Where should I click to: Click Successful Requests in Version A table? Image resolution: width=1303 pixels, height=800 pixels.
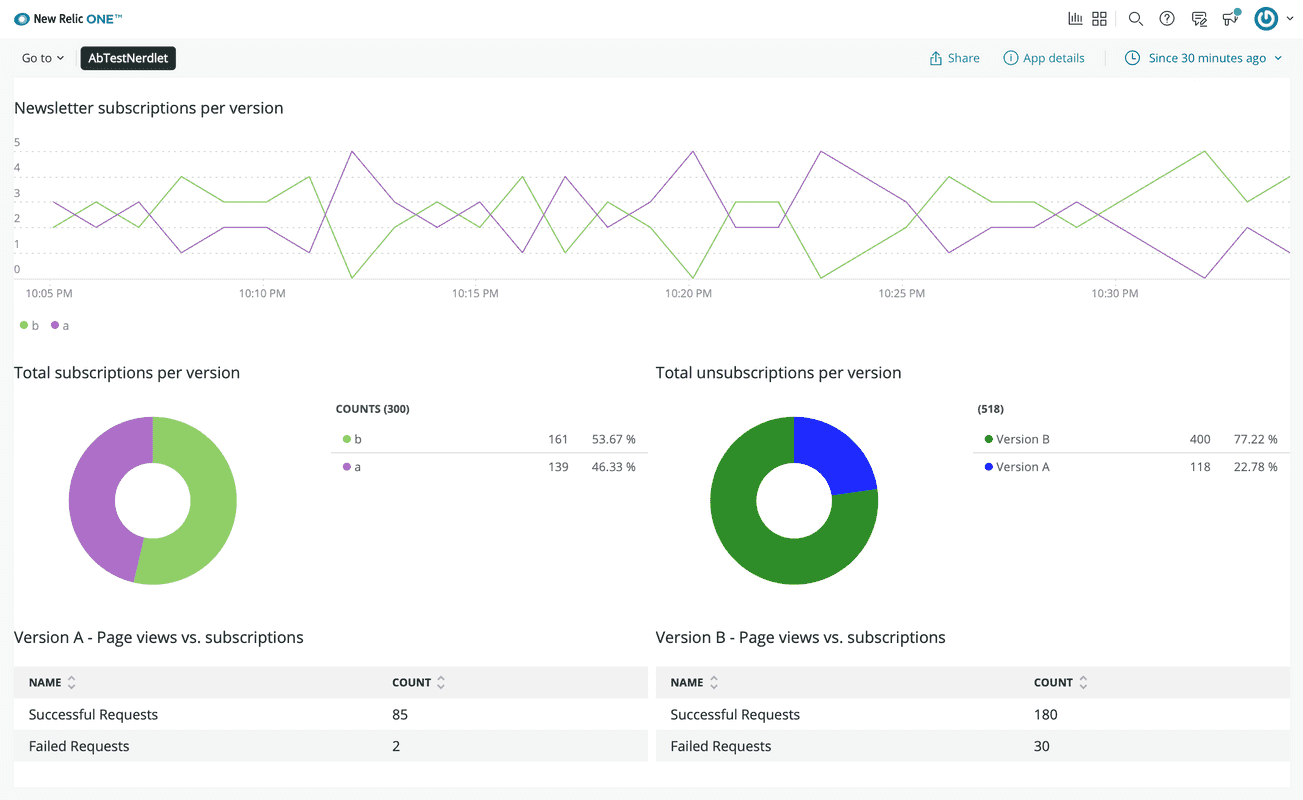[93, 714]
